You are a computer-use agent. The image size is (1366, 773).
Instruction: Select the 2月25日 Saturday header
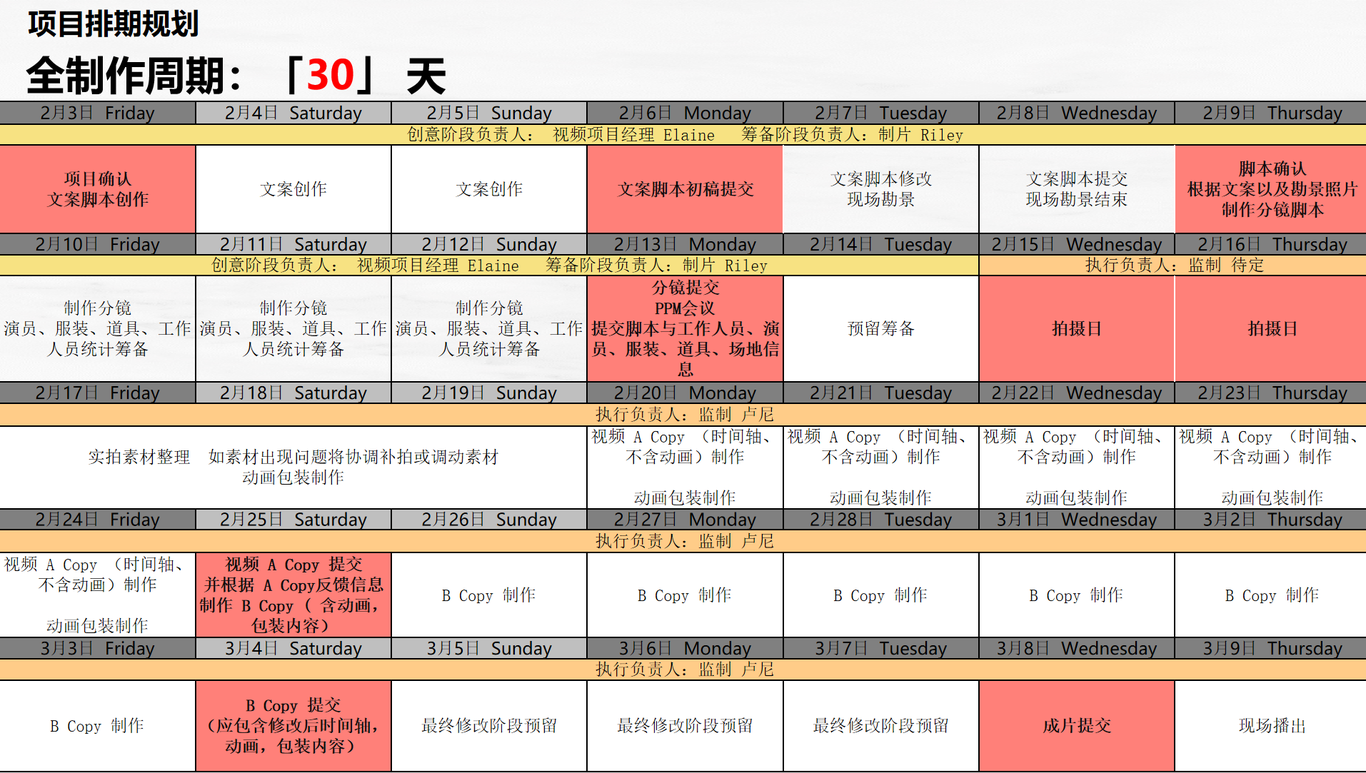coord(294,519)
